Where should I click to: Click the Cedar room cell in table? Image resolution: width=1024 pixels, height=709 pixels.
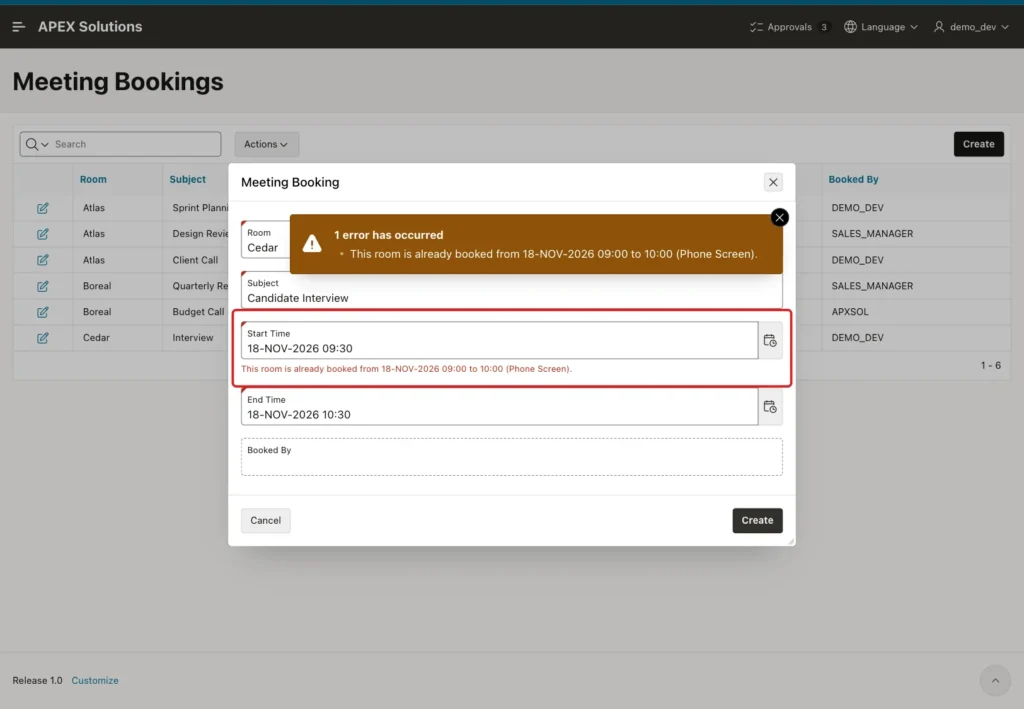96,338
